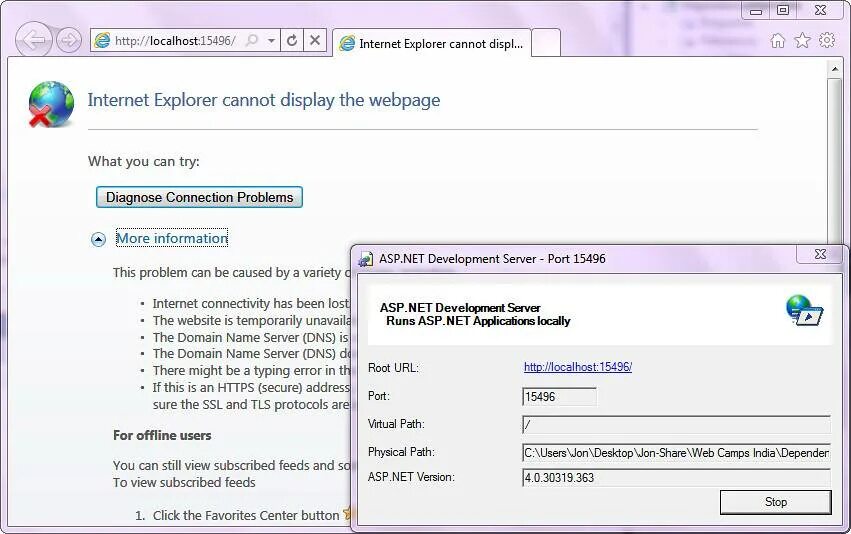Click the ASP.NET Development Server globe logo
Viewport: 851px width, 534px height.
coord(805,310)
